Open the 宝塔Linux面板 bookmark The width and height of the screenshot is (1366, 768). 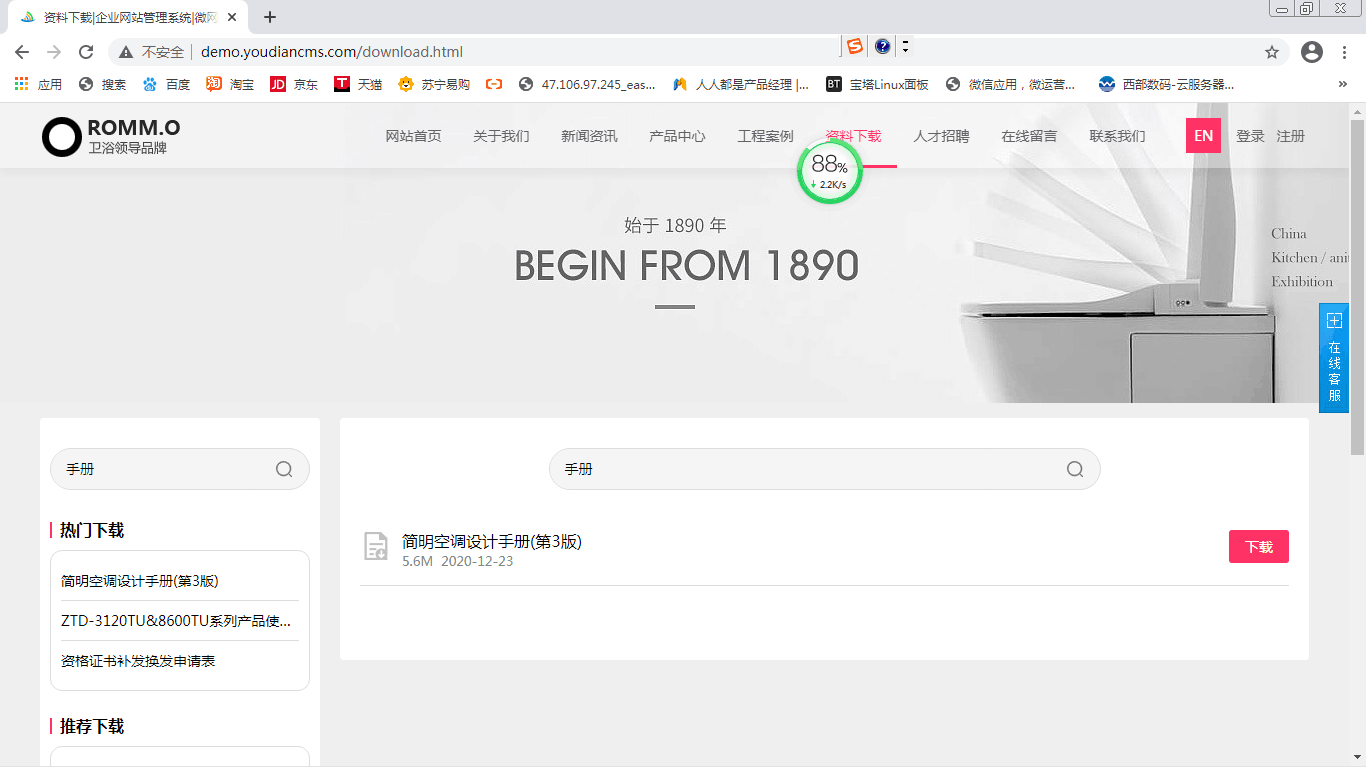pyautogui.click(x=877, y=85)
